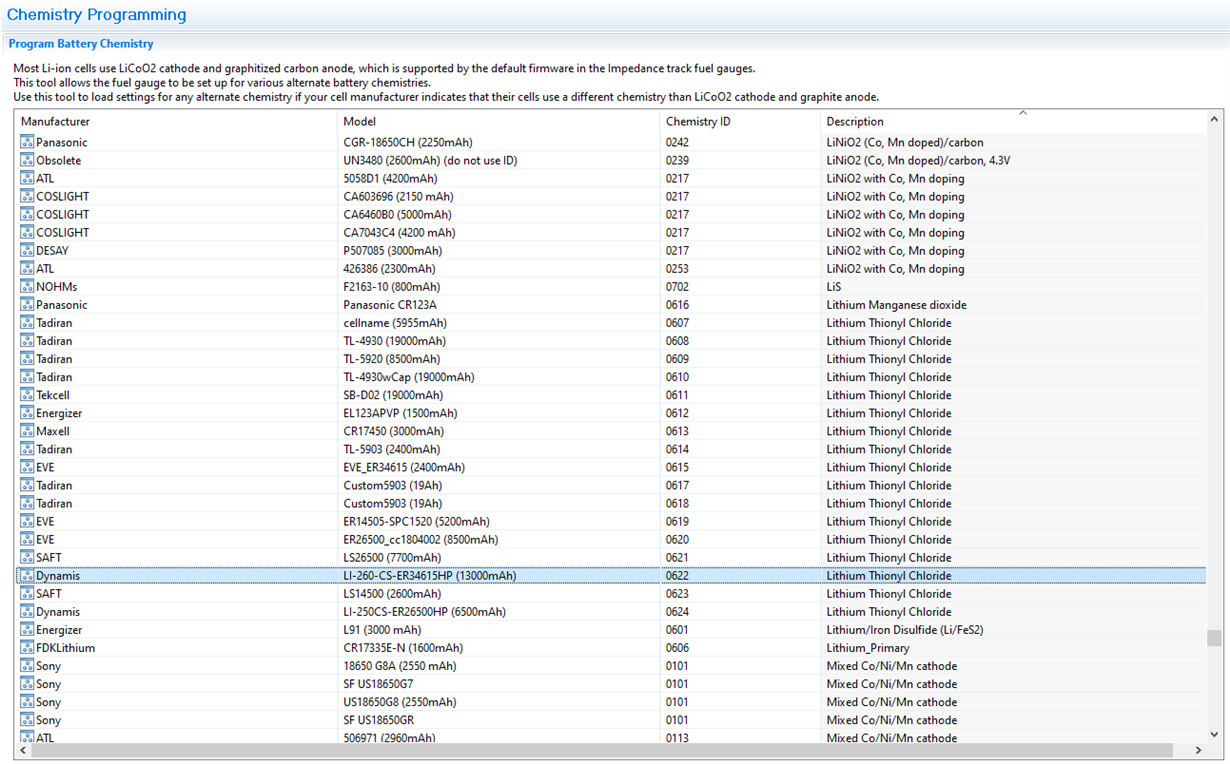Click the icon beside Sony SF US18650G7 row

[27, 684]
